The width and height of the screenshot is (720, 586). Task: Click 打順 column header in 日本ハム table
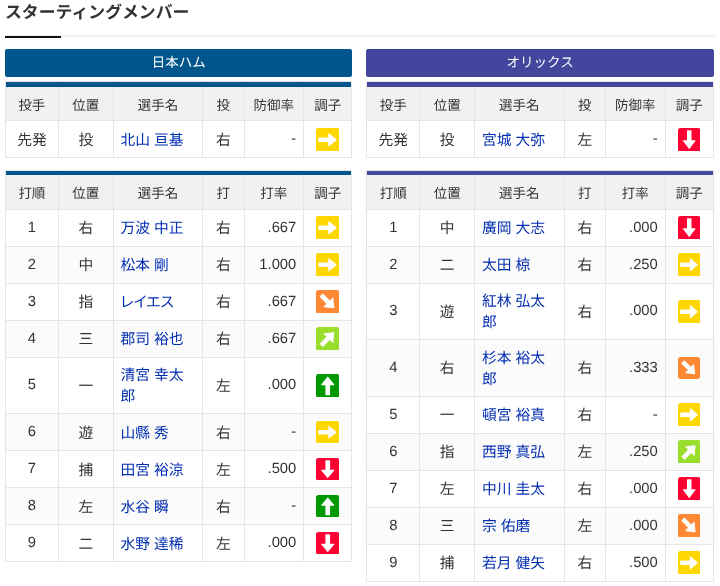pyautogui.click(x=32, y=193)
